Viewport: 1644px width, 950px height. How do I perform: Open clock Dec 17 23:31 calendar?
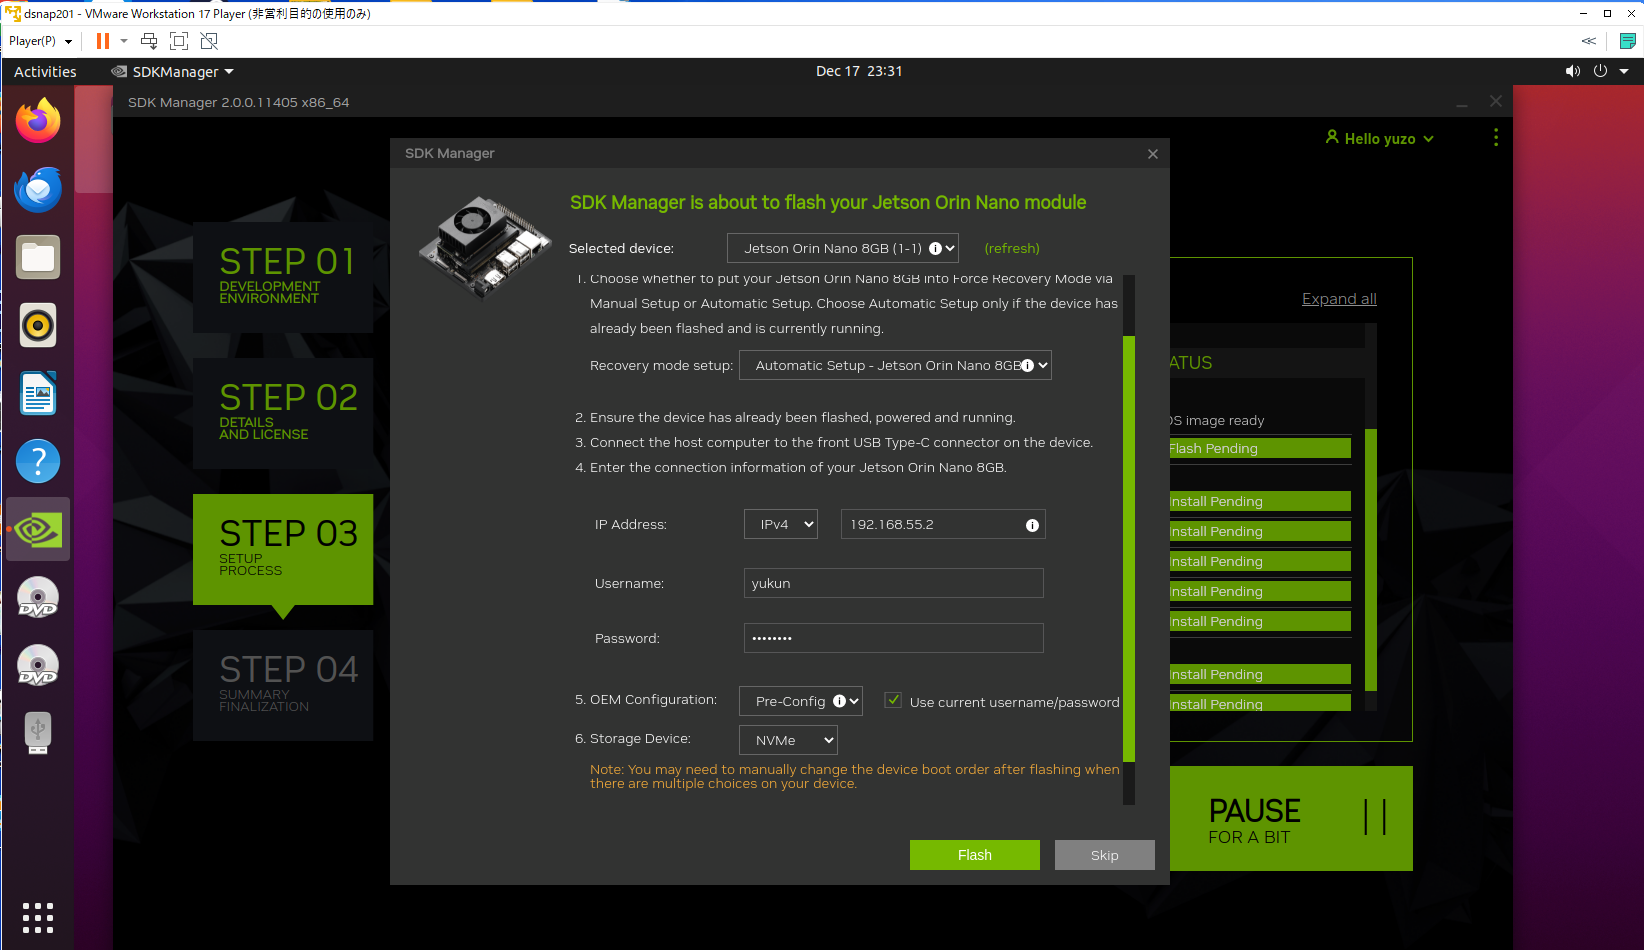(859, 71)
